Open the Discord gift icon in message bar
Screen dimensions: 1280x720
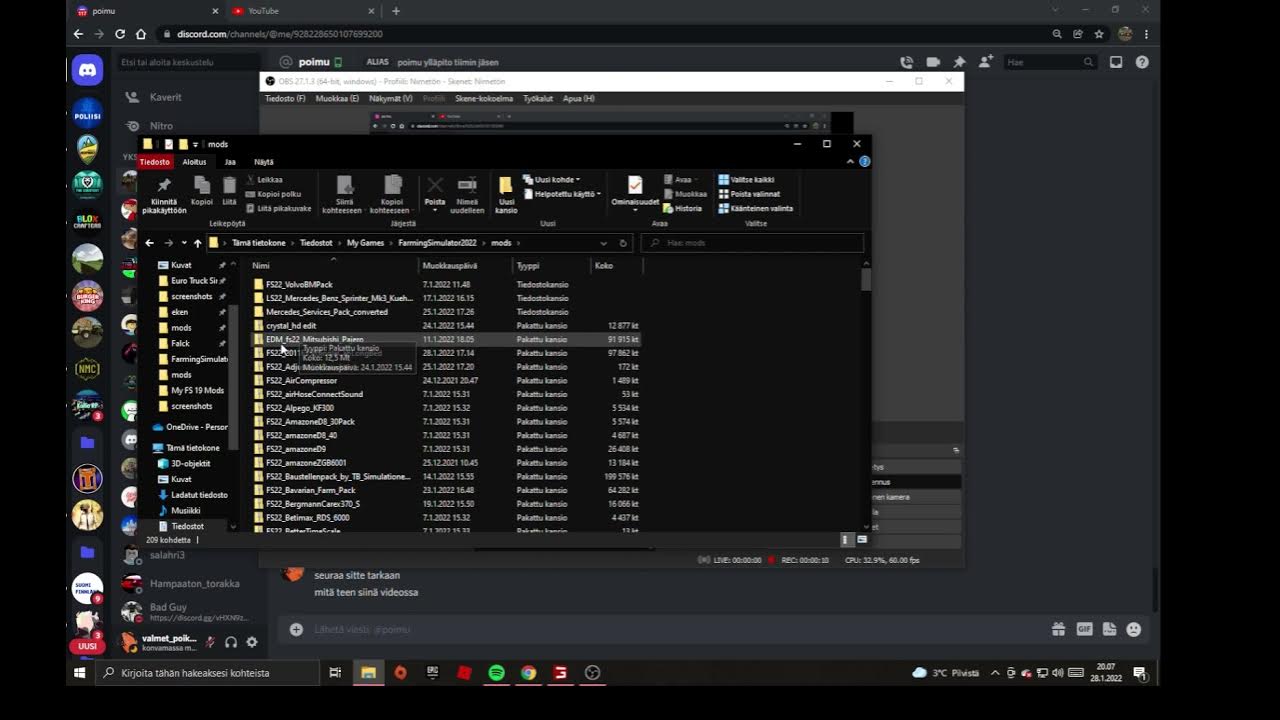(1058, 629)
